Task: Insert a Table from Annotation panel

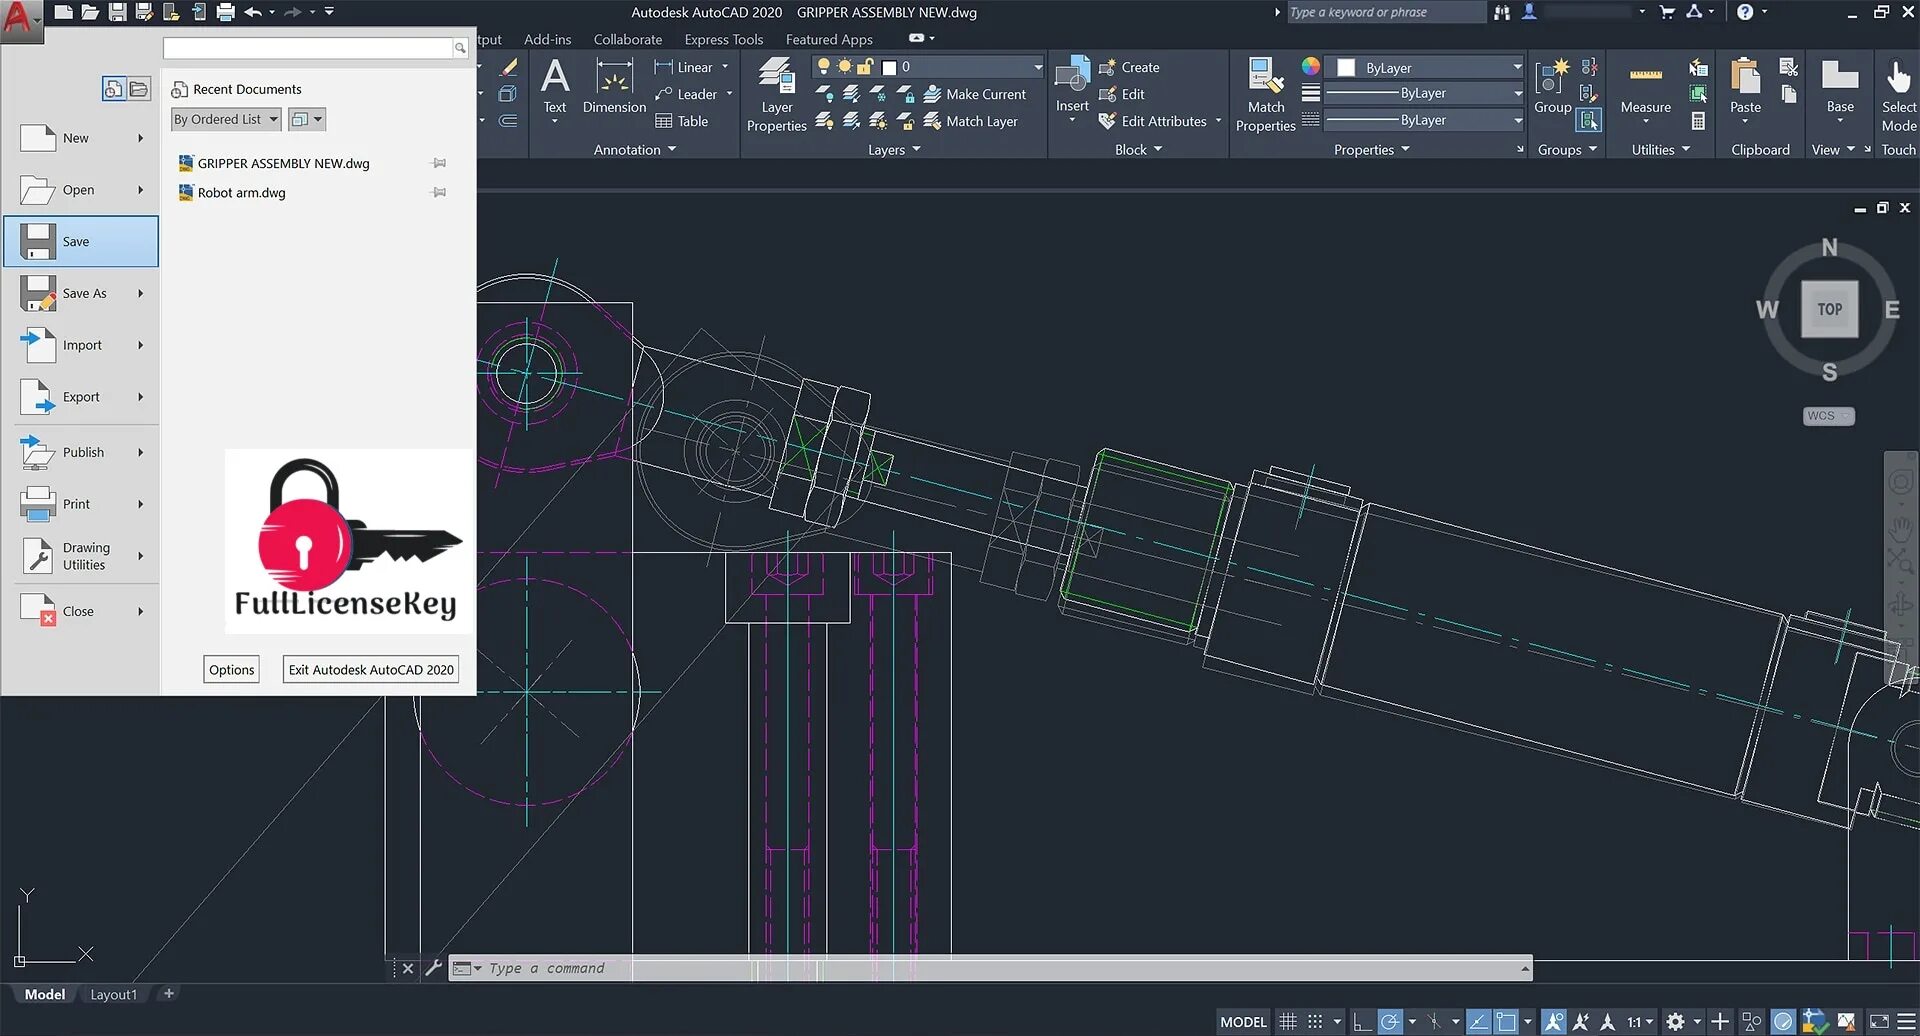Action: click(x=681, y=121)
